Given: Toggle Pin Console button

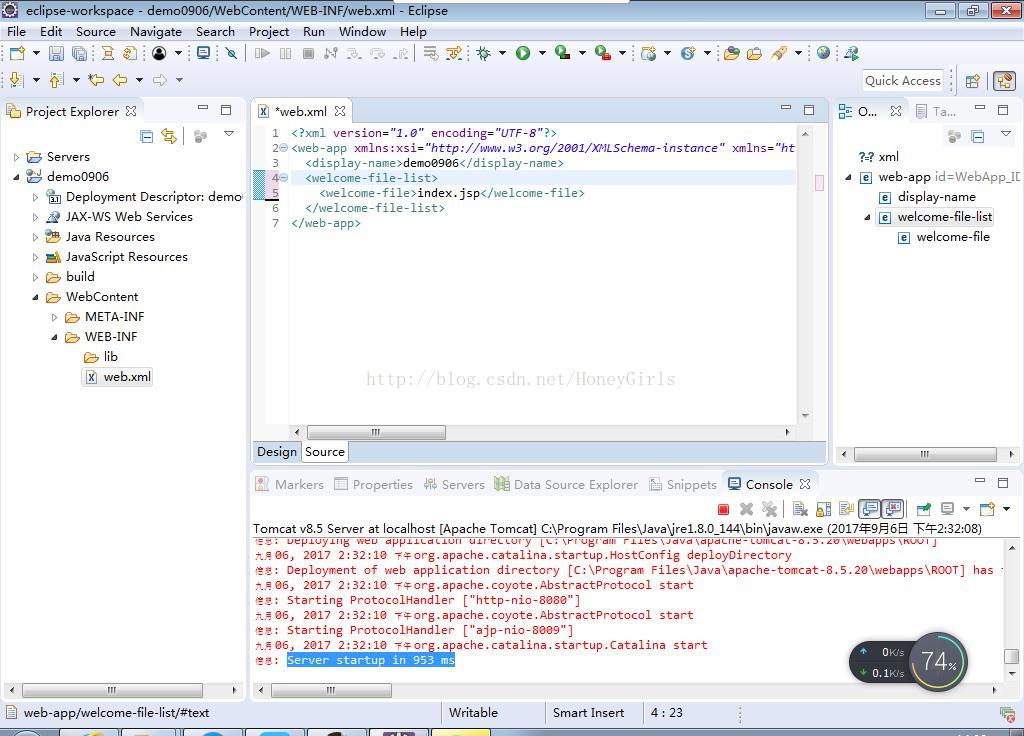Looking at the screenshot, I should pyautogui.click(x=924, y=509).
